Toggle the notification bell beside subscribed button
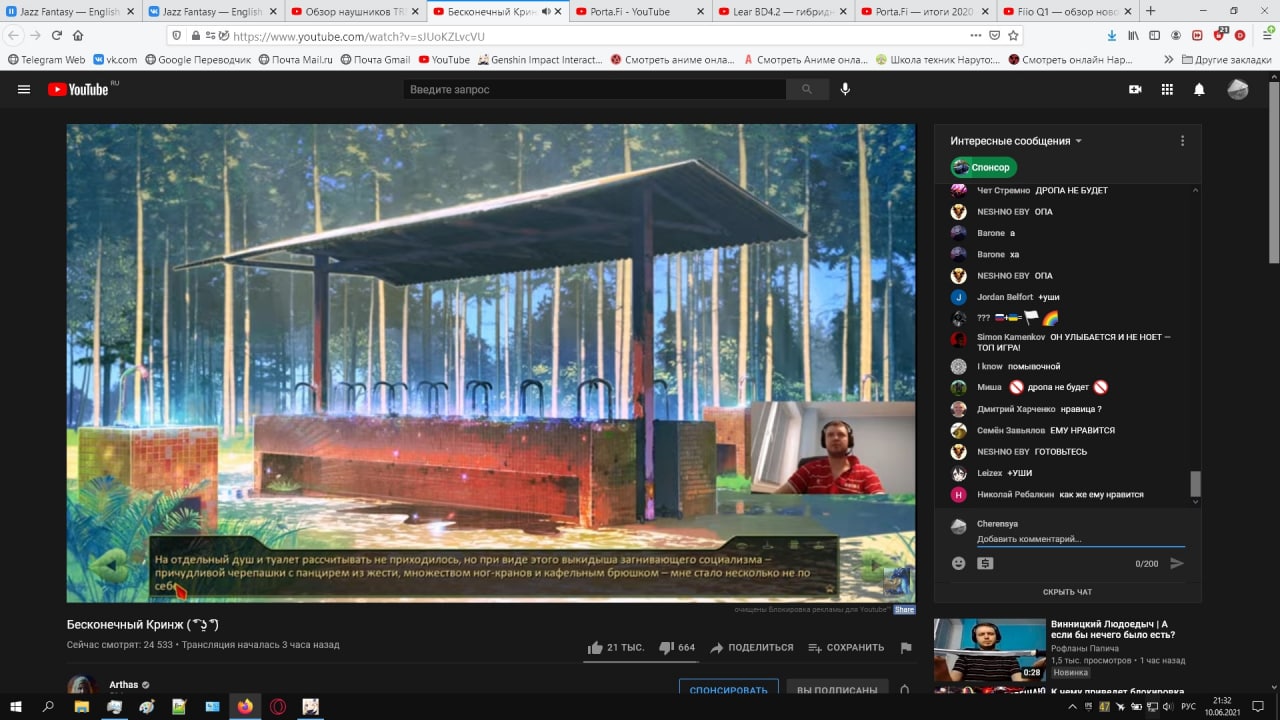 tap(904, 690)
